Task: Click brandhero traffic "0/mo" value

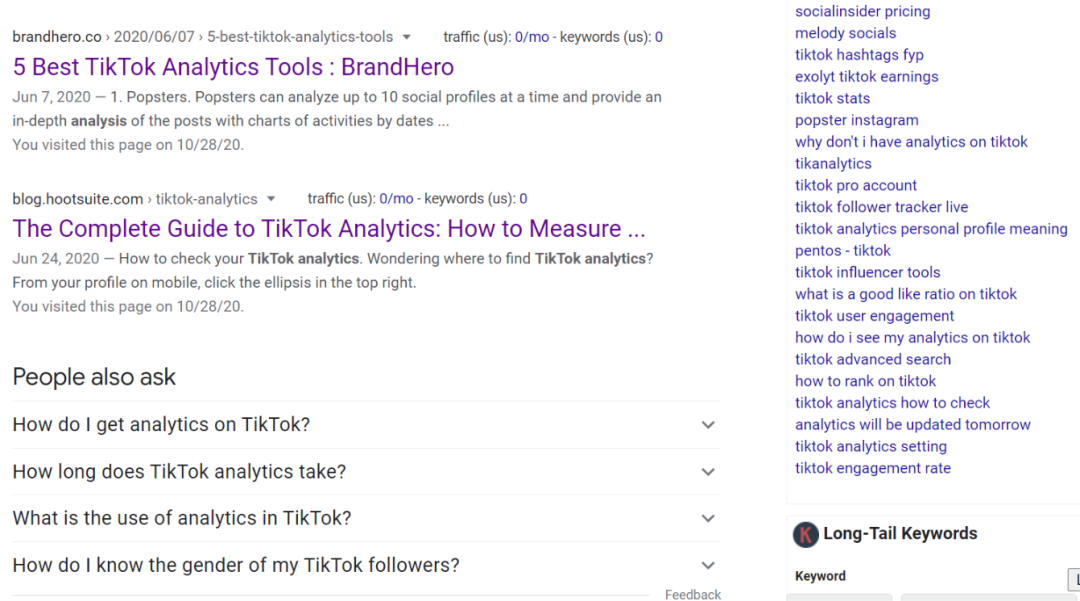Action: (532, 37)
